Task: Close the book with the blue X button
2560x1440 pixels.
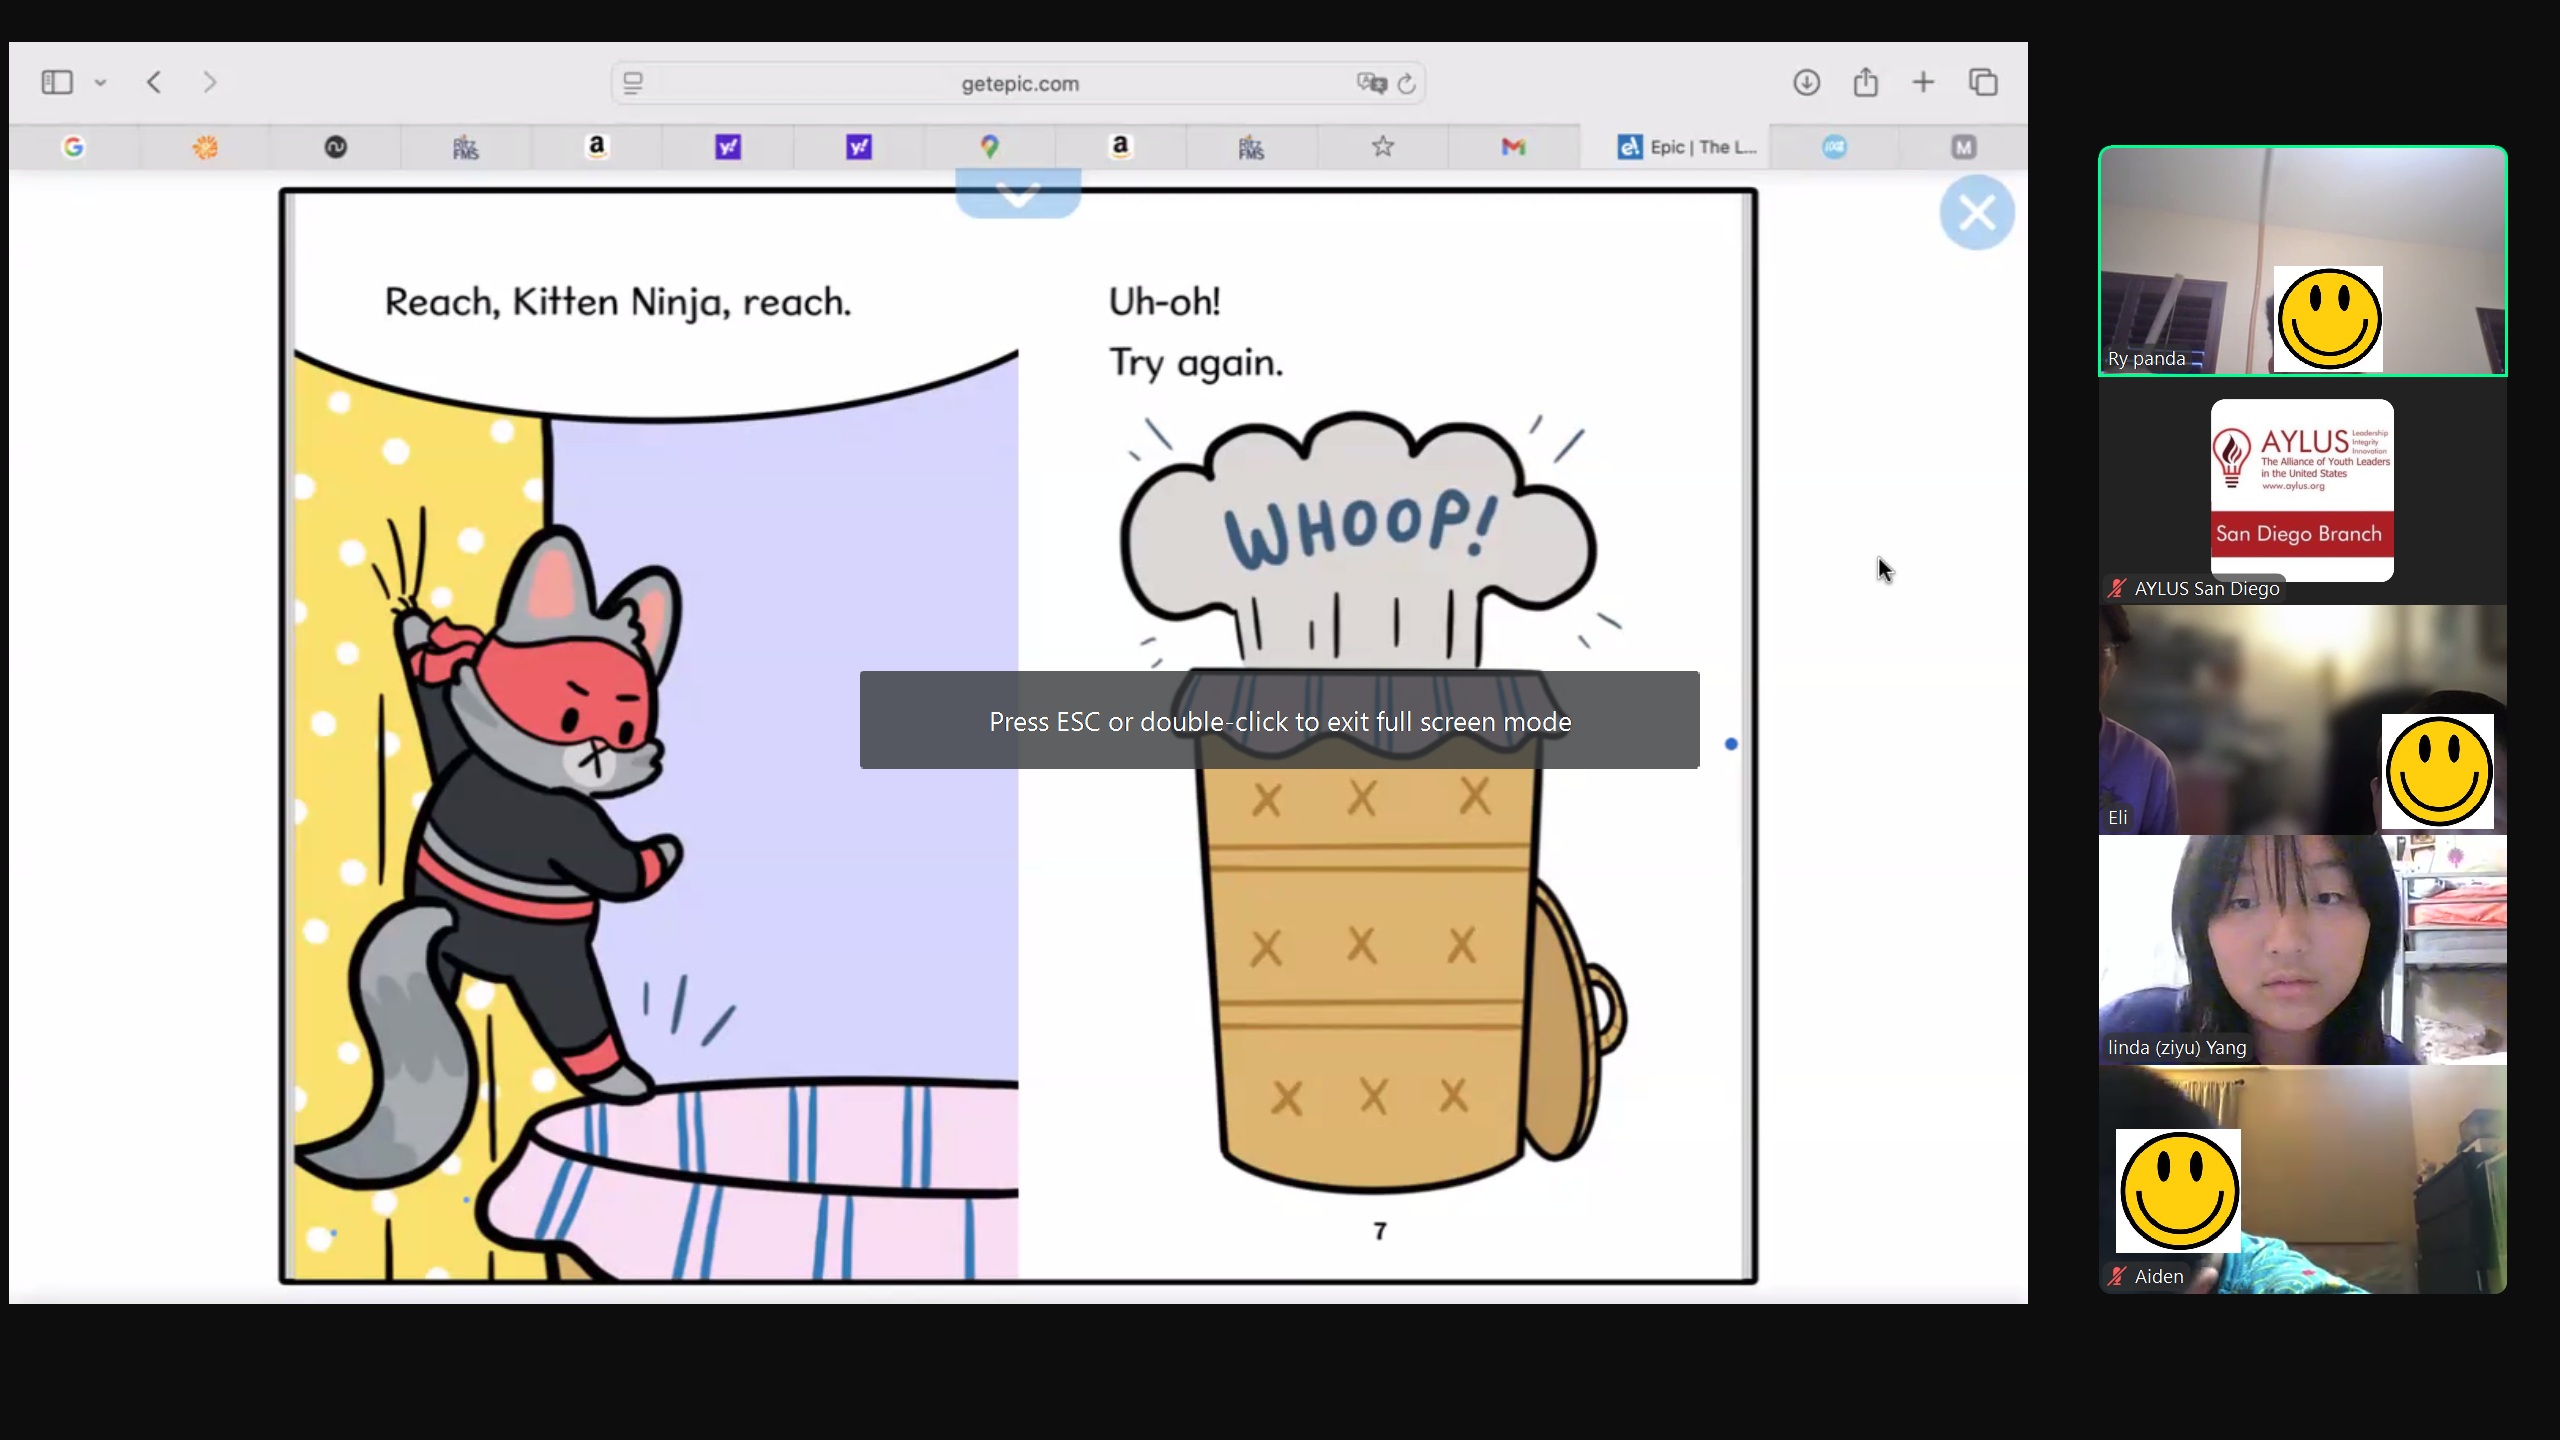Action: pos(1976,213)
